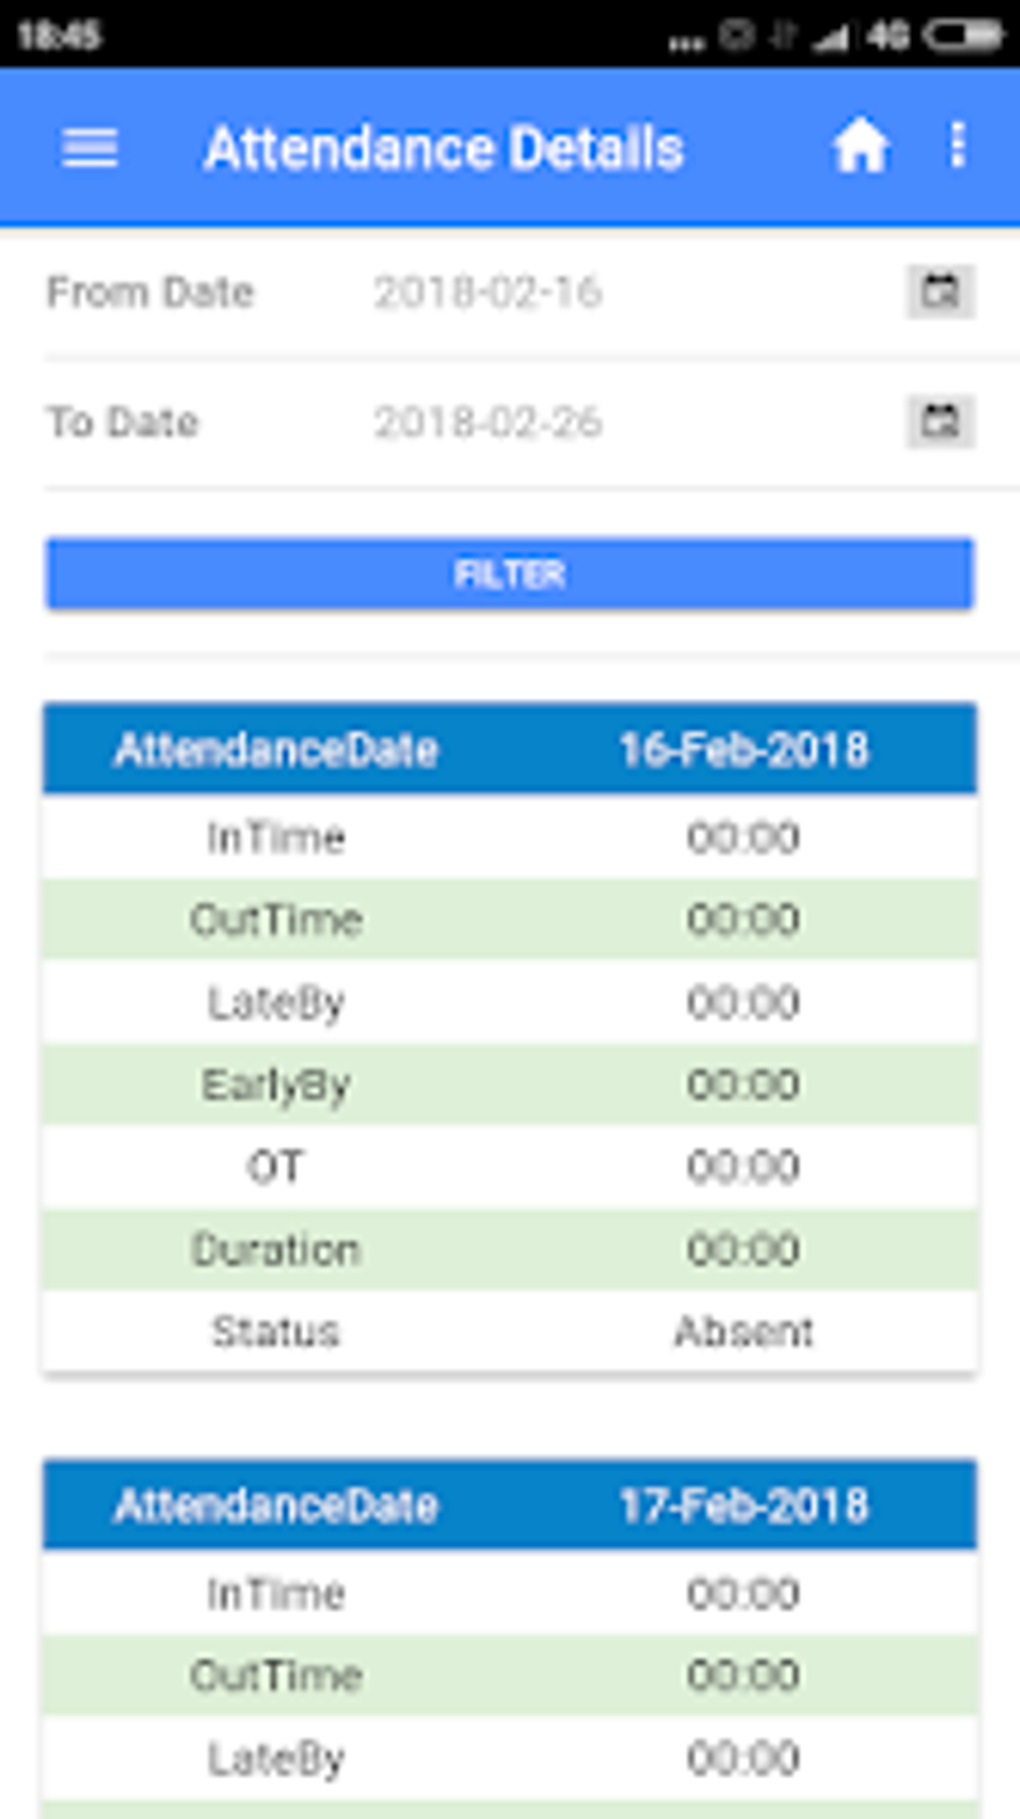Screen dimensions: 1020x1819
Task: Tap the signal strength icon
Action: point(830,38)
